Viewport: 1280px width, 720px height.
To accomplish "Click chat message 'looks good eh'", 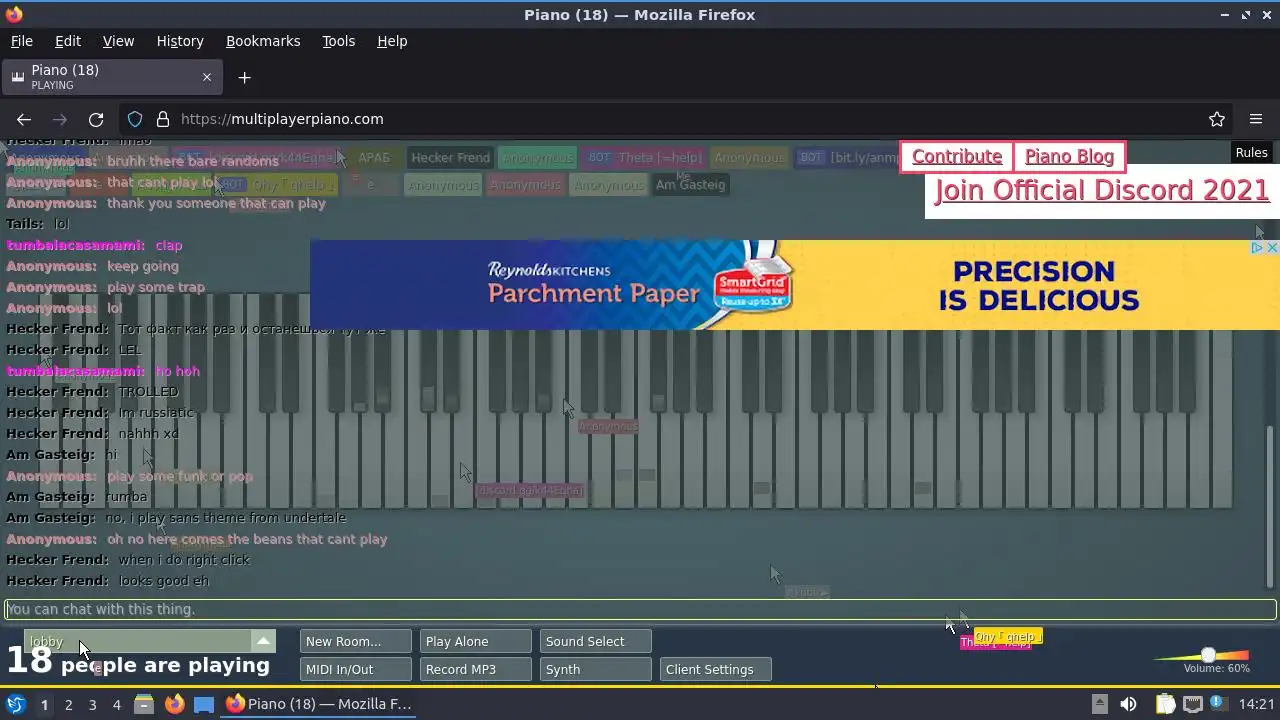I will point(164,581).
